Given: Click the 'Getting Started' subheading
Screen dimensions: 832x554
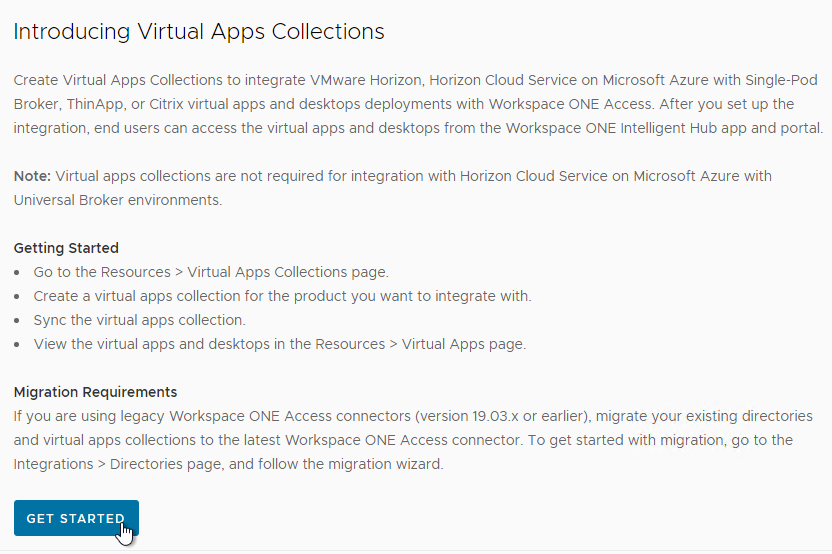Looking at the screenshot, I should tap(66, 248).
